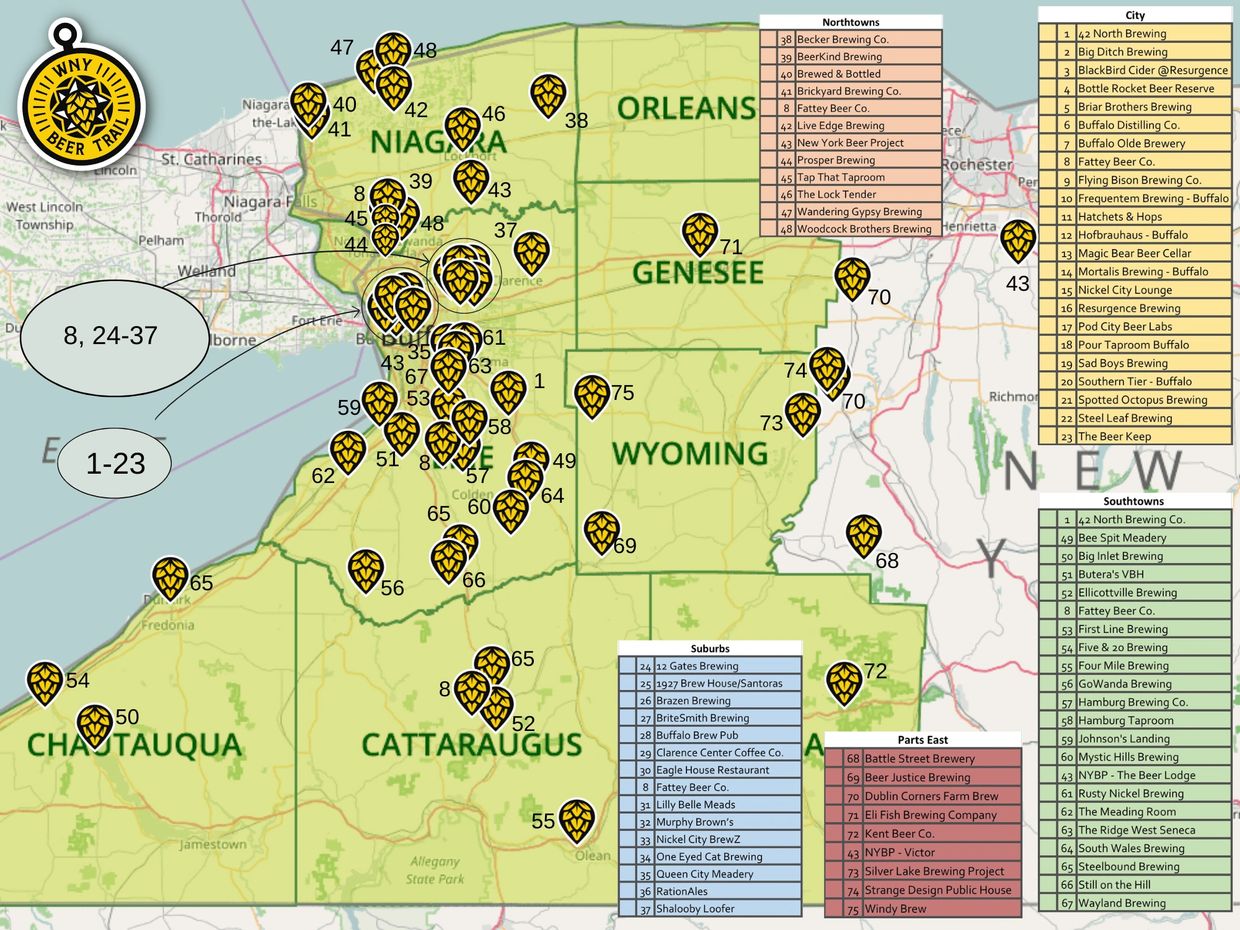Click the hop pin labeled 1 on map
The width and height of the screenshot is (1240, 930).
pos(508,392)
